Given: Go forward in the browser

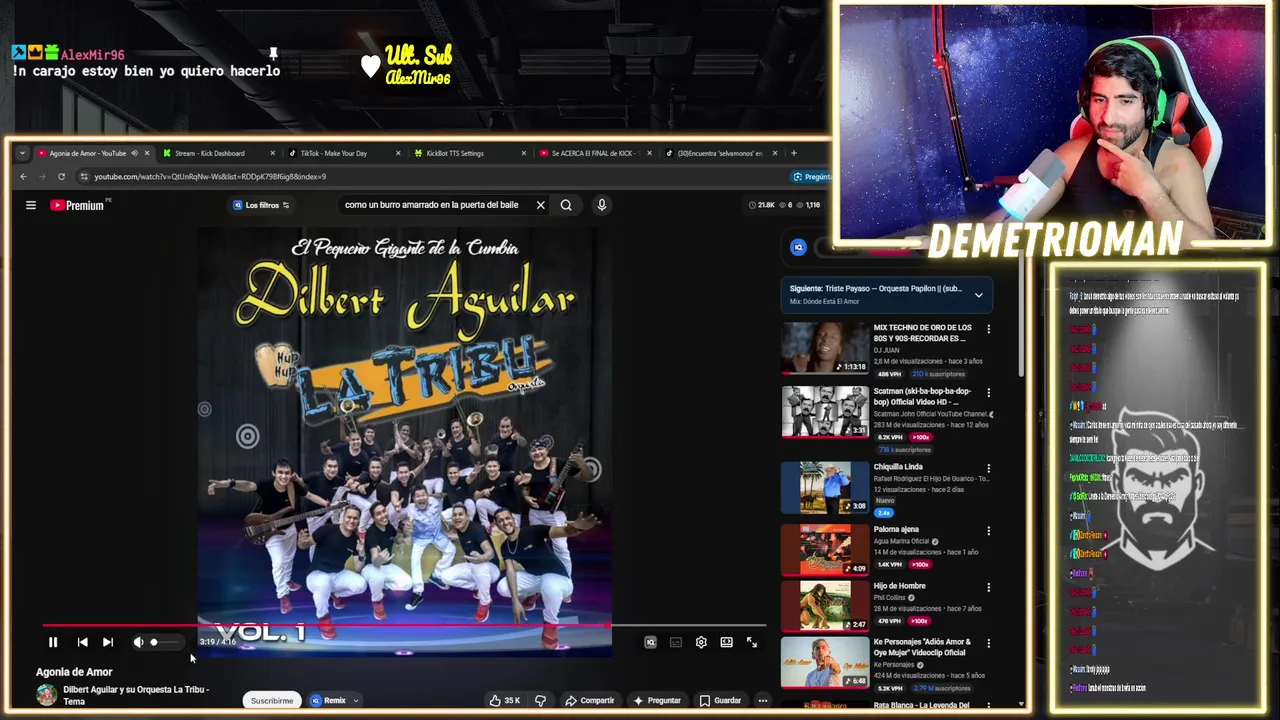Looking at the screenshot, I should coord(42,176).
